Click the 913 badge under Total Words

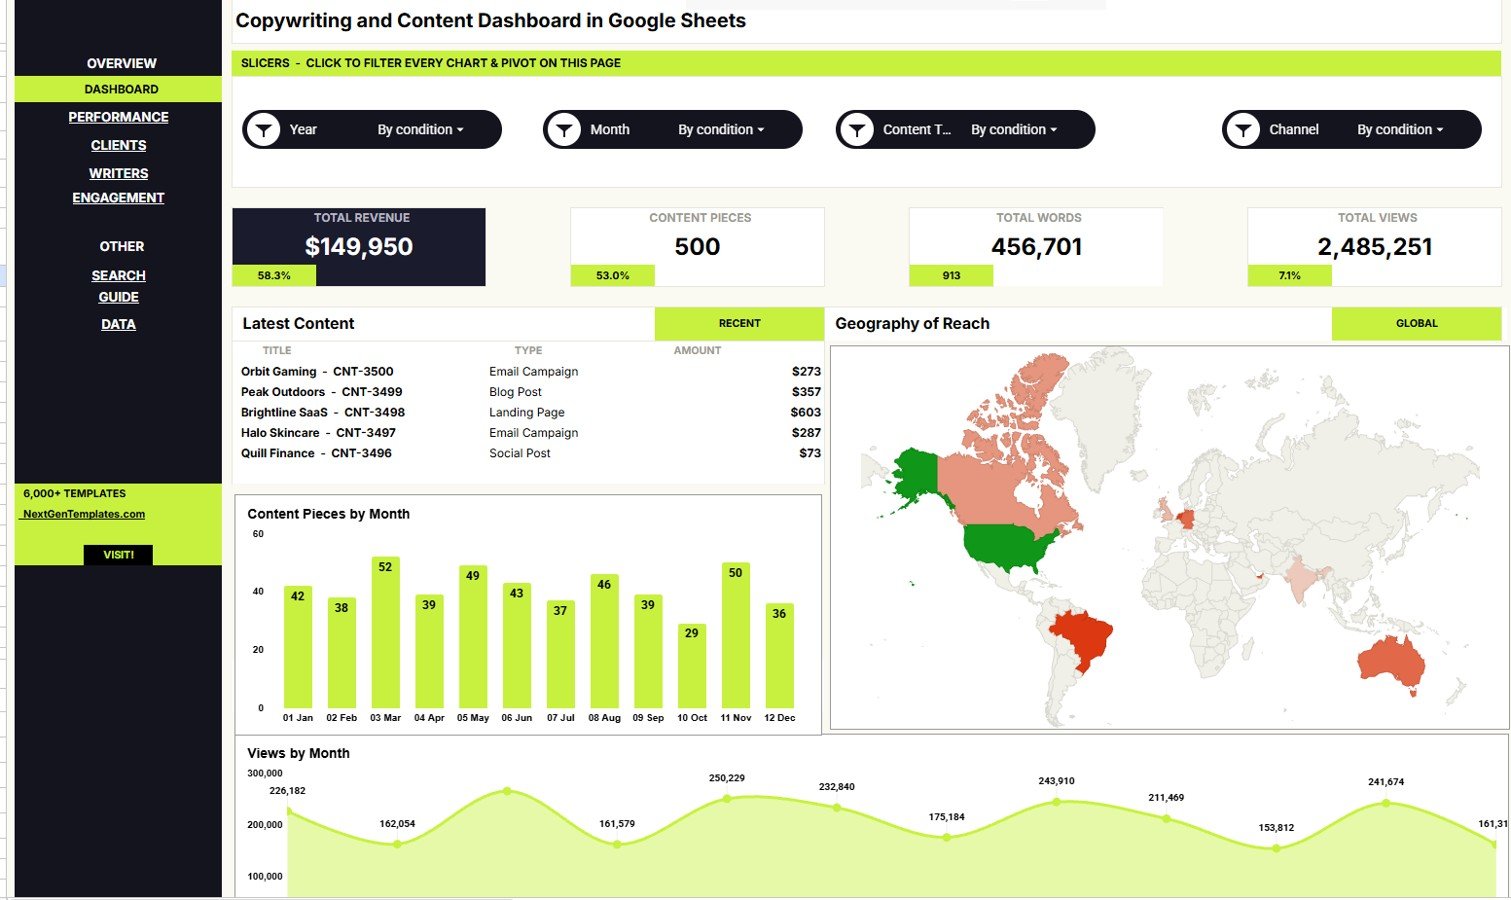pyautogui.click(x=951, y=275)
